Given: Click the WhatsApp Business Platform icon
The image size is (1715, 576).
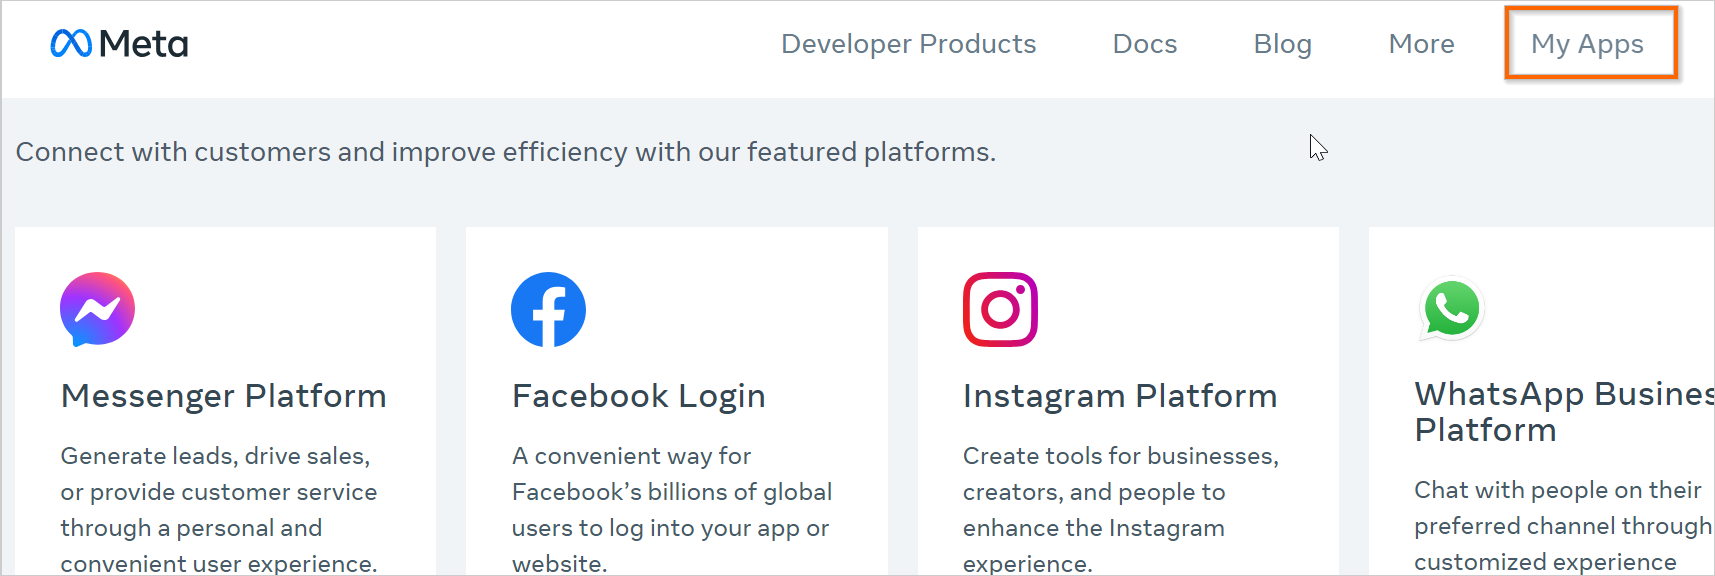Looking at the screenshot, I should (x=1452, y=309).
